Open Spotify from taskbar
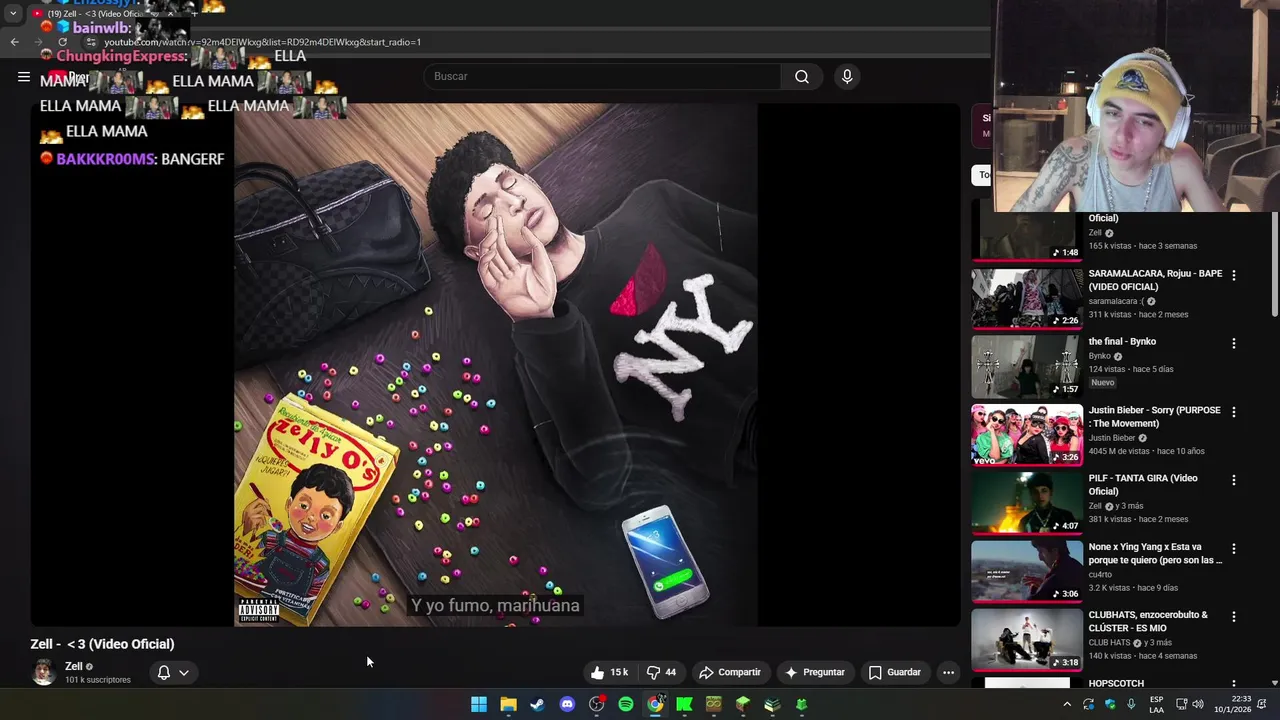This screenshot has height=720, width=1280. [x=626, y=704]
